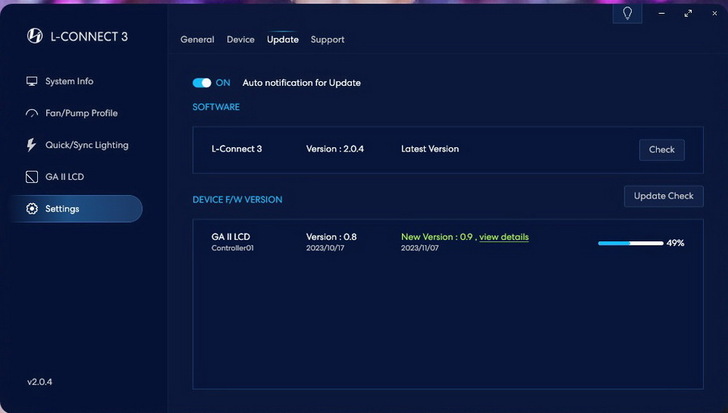Click the L-Connect 3 logo icon

[34, 37]
